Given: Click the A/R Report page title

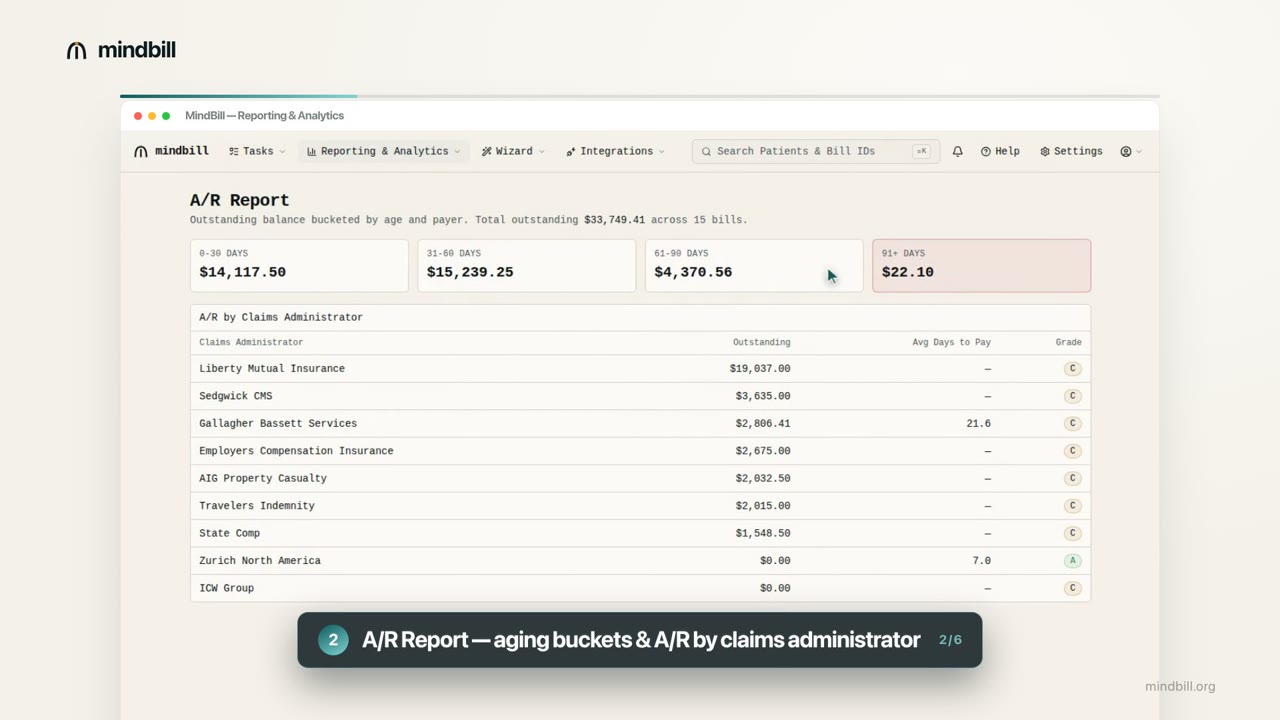Looking at the screenshot, I should [x=240, y=200].
